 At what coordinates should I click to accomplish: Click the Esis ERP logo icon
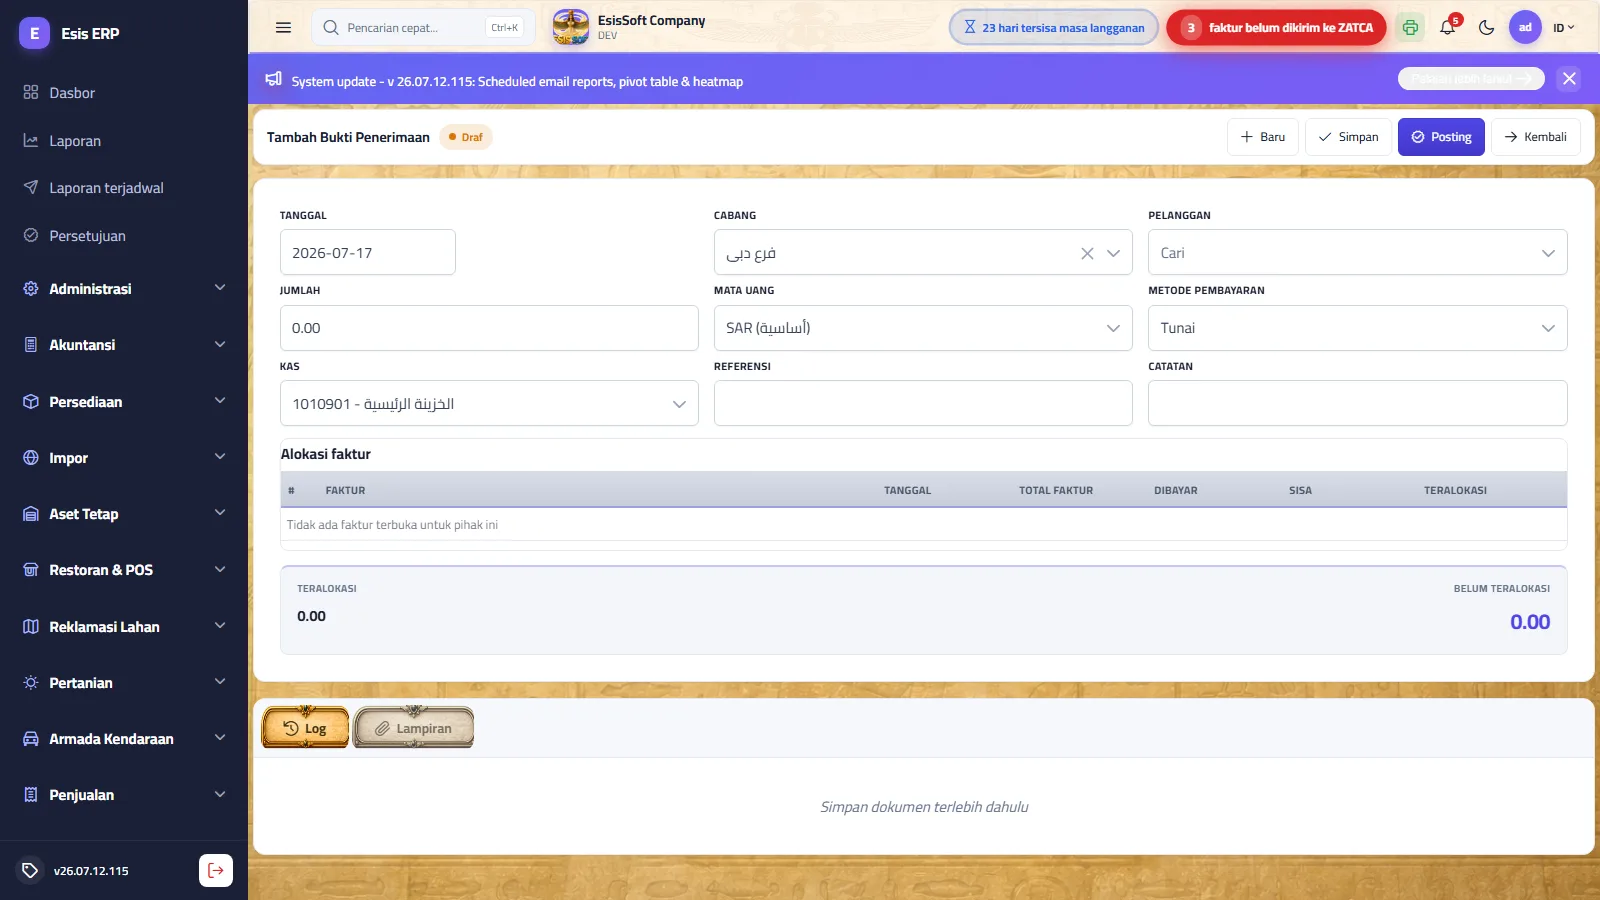pyautogui.click(x=34, y=33)
